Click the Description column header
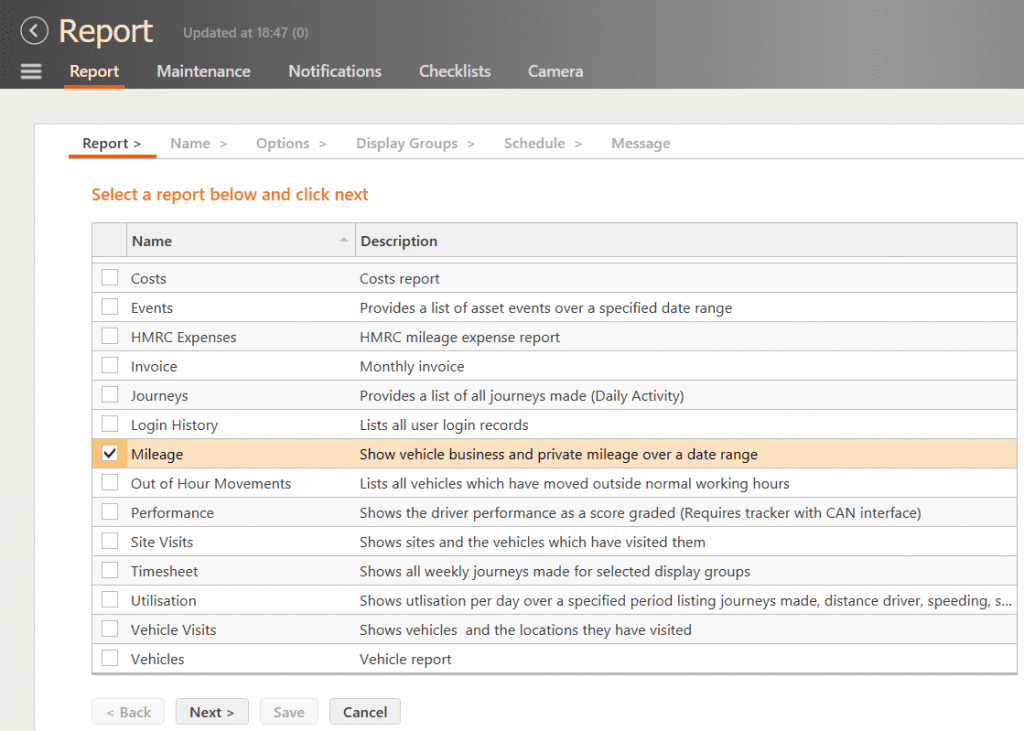Viewport: 1024px width, 731px height. point(686,240)
